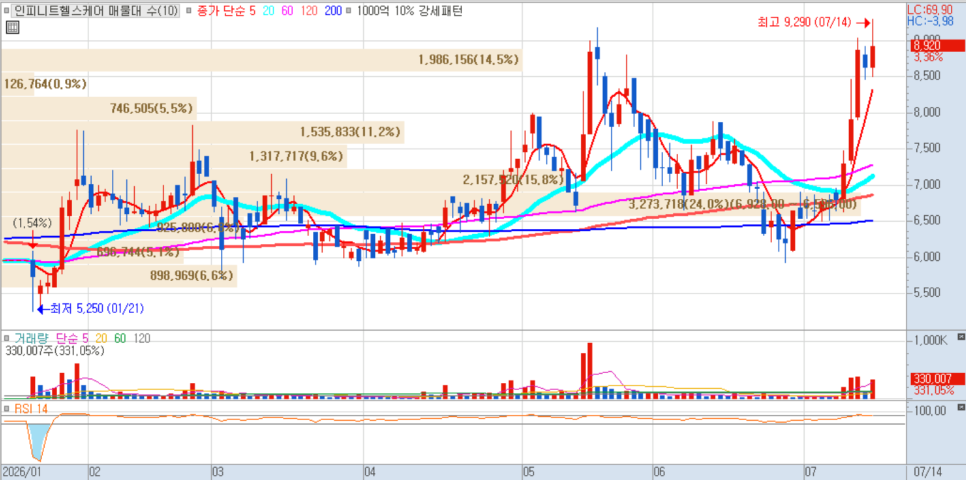Open the grid table icon under the chart title

coord(12,27)
